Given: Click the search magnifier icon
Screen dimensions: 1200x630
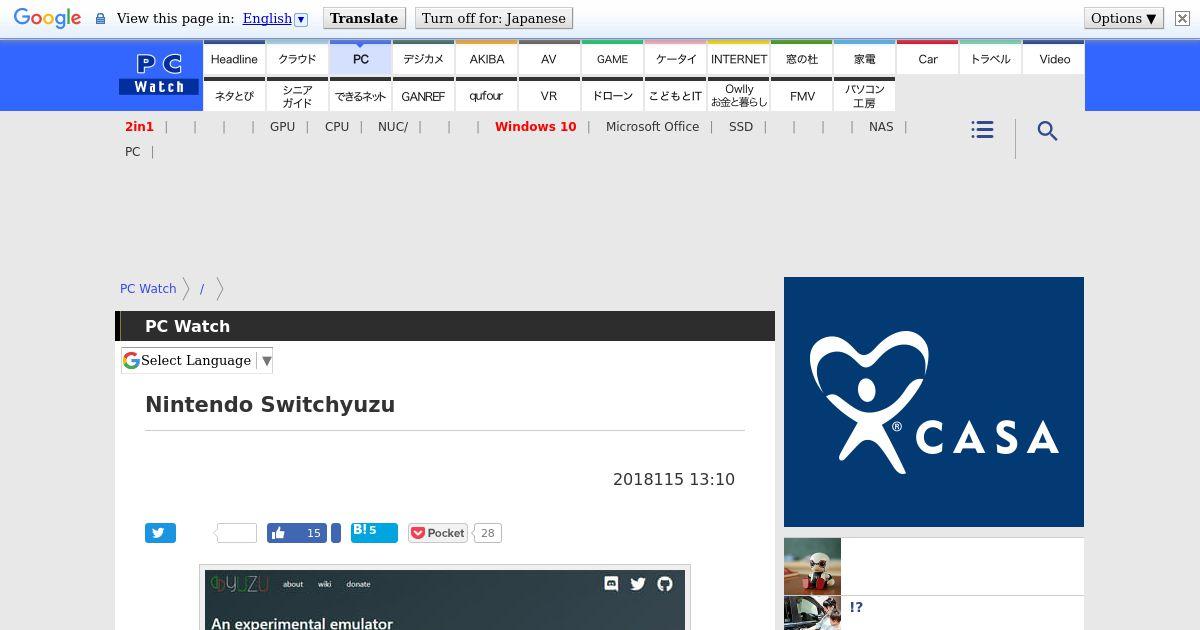Looking at the screenshot, I should [1047, 131].
